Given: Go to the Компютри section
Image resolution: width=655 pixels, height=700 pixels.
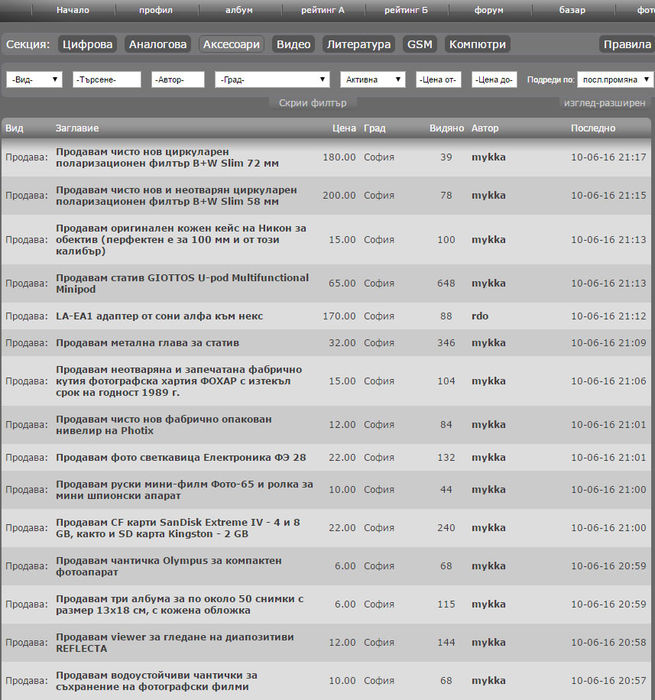Looking at the screenshot, I should [477, 45].
